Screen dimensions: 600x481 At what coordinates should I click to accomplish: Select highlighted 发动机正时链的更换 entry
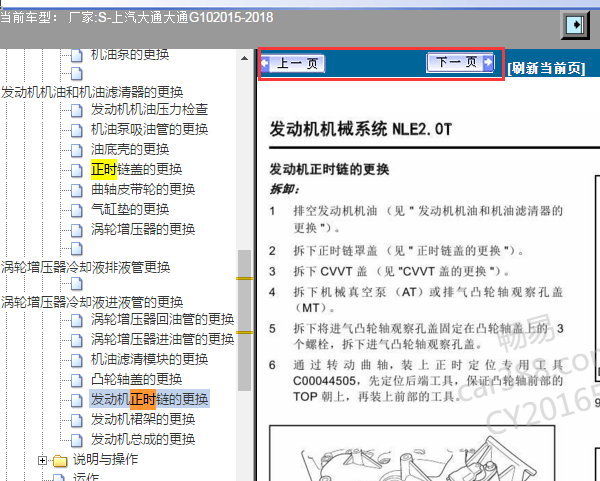(149, 399)
